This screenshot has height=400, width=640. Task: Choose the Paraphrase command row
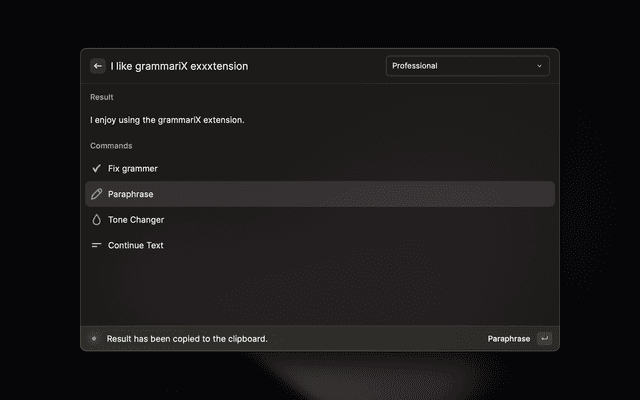[x=320, y=194]
